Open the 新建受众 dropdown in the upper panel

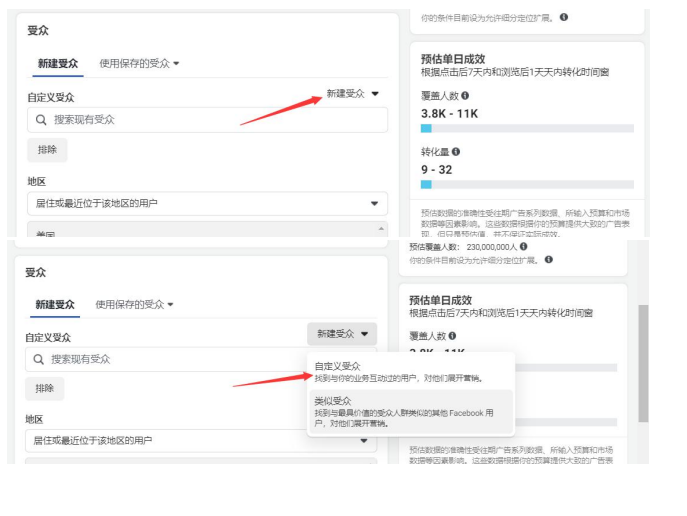[x=352, y=94]
